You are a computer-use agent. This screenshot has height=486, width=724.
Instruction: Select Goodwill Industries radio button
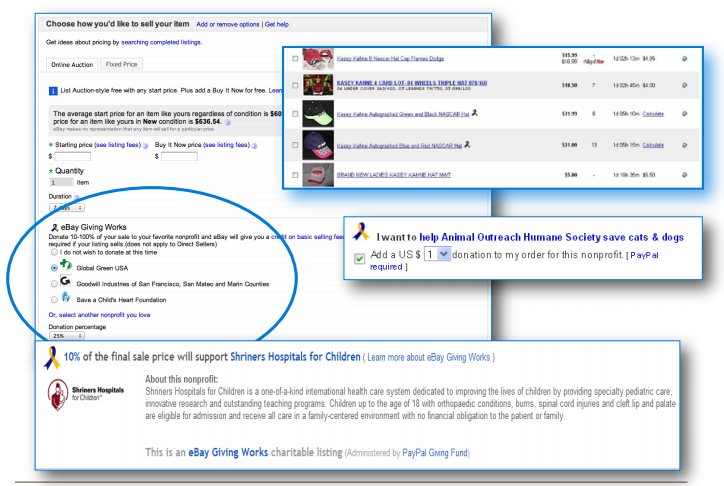click(54, 284)
